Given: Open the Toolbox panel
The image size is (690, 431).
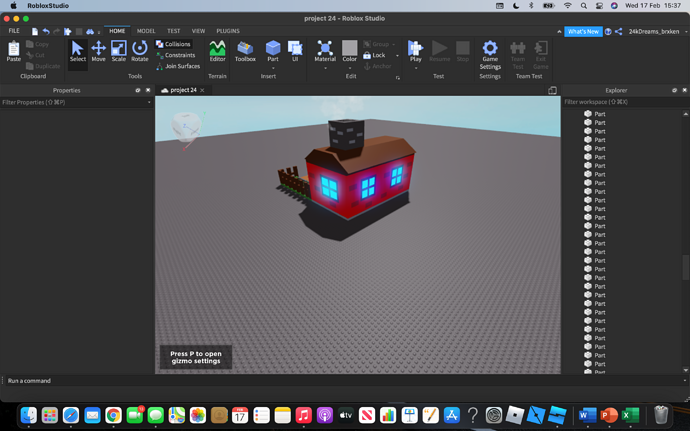Looking at the screenshot, I should pyautogui.click(x=245, y=52).
